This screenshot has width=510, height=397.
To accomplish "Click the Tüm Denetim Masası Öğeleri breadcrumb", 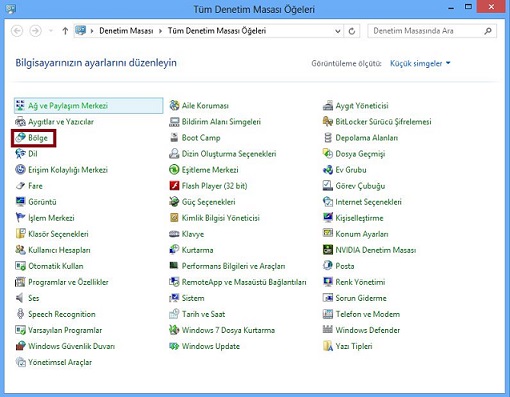I will coord(217,31).
